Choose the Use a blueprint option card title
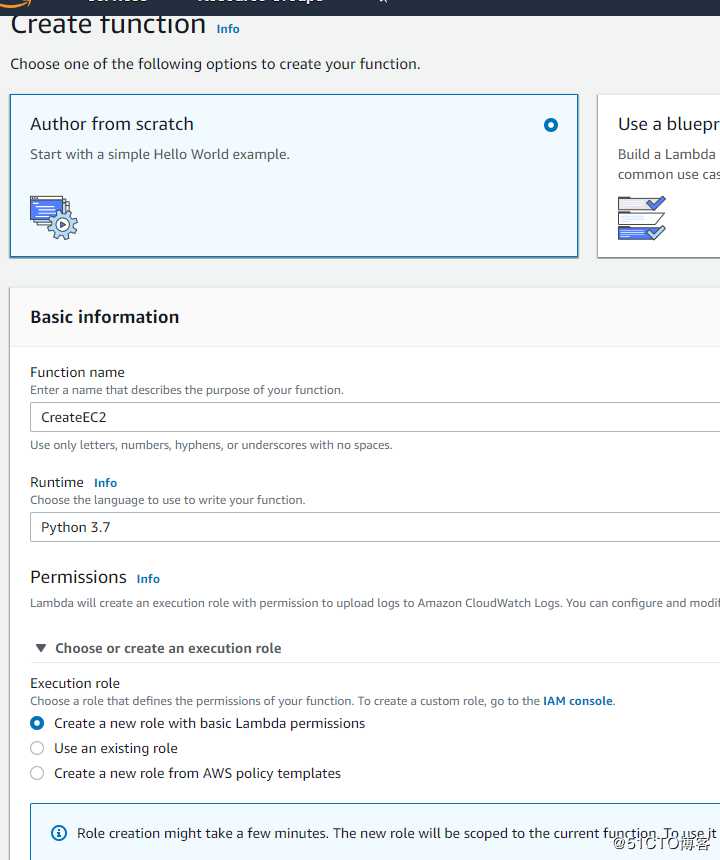The width and height of the screenshot is (720, 860). [668, 124]
